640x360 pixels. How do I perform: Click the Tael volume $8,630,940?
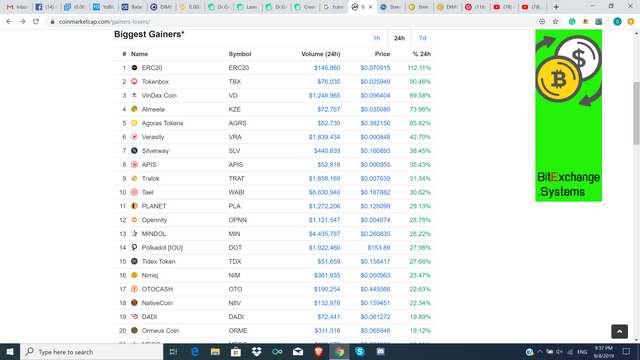[x=324, y=192]
